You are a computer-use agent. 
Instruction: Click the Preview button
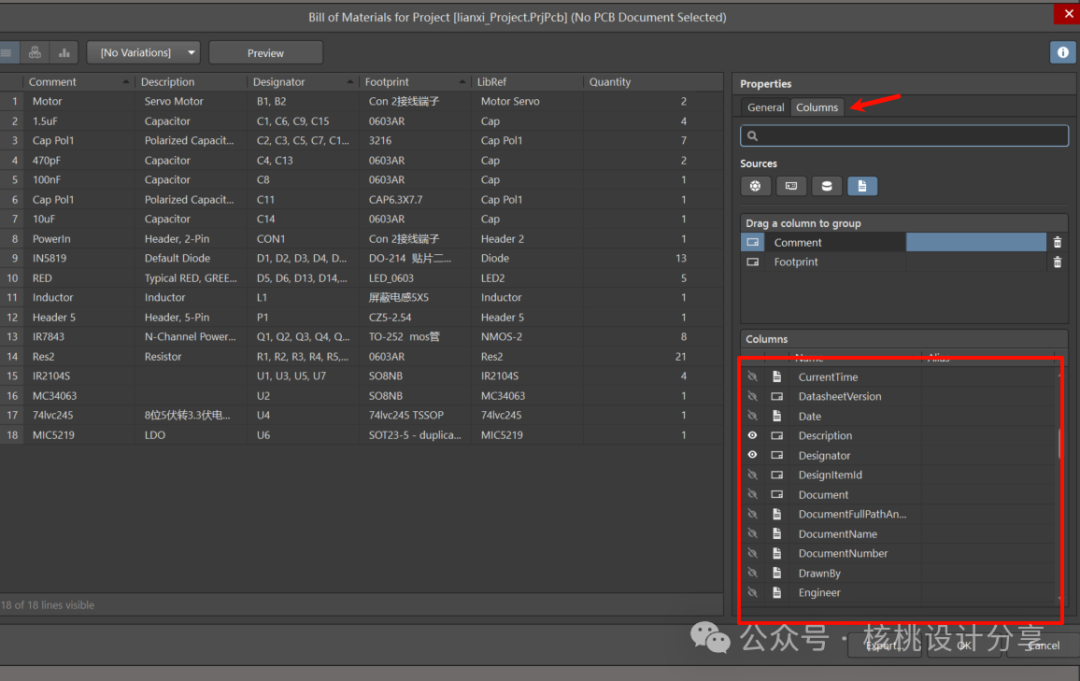click(265, 53)
